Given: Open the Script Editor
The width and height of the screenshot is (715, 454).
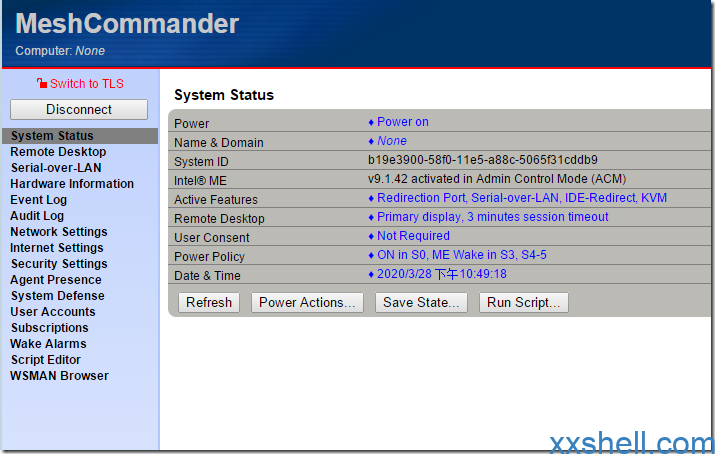Looking at the screenshot, I should (46, 360).
